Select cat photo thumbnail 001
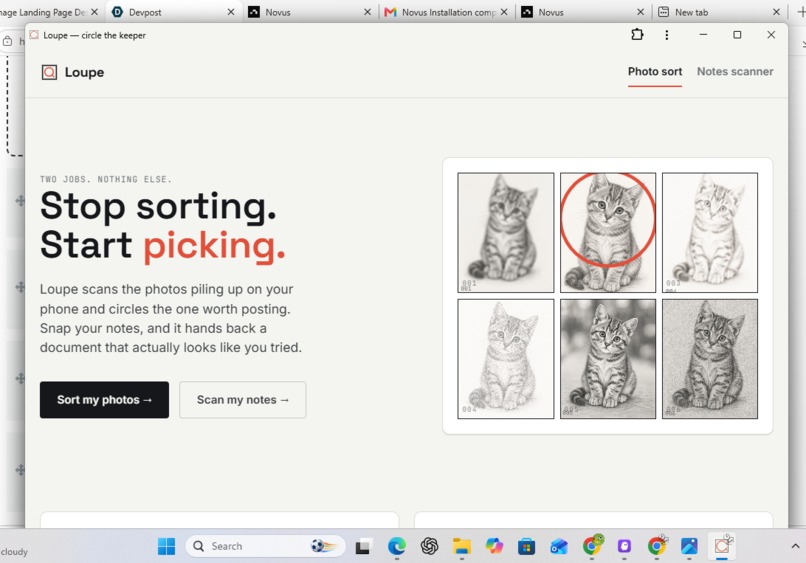 click(506, 232)
